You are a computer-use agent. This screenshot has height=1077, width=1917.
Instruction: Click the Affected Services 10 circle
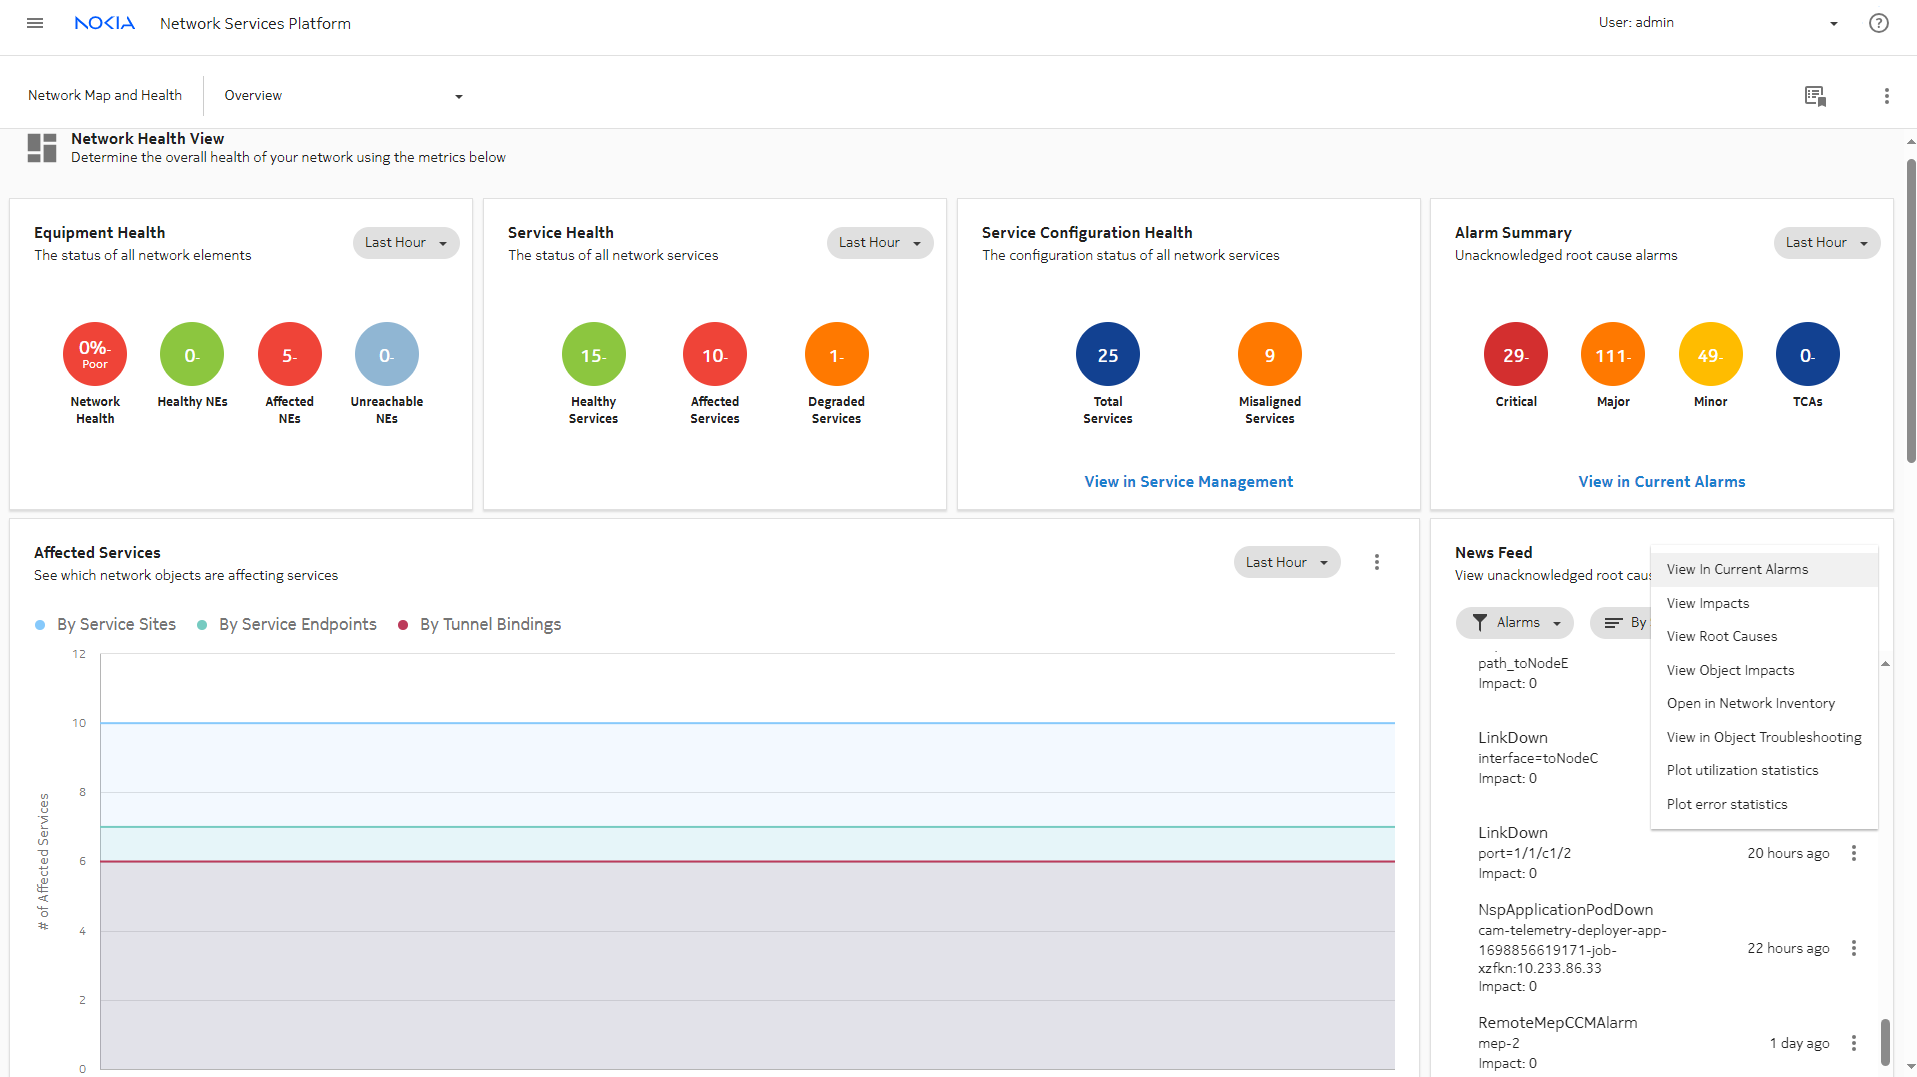click(x=715, y=354)
